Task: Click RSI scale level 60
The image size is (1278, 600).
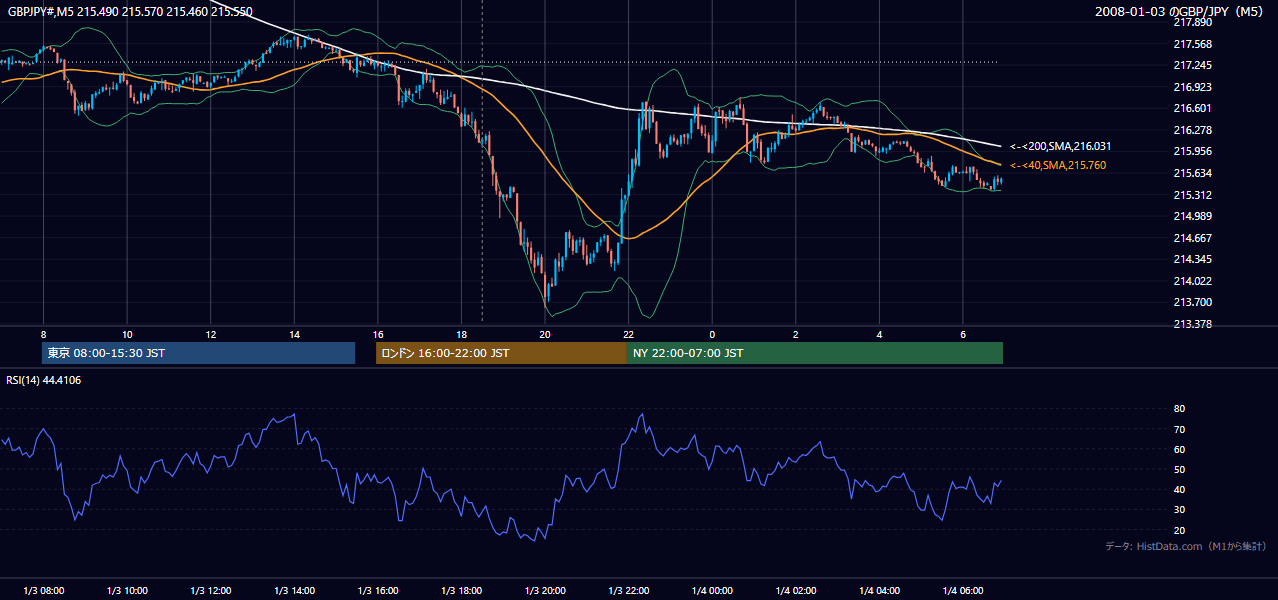Action: [x=1179, y=449]
